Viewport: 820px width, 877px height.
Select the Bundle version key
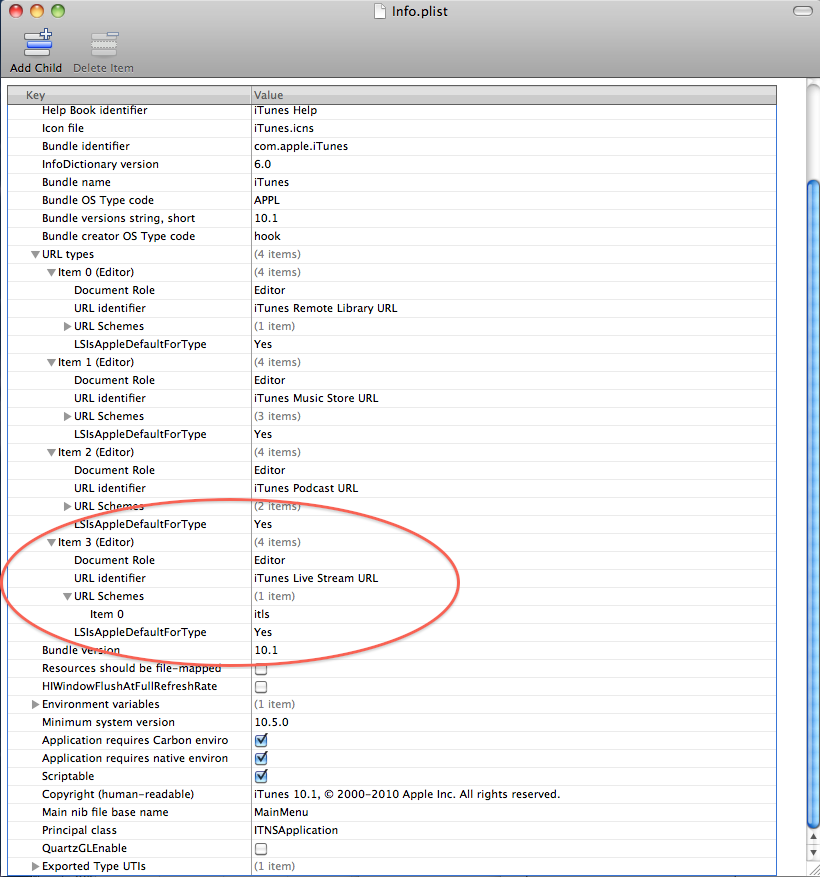tap(81, 650)
